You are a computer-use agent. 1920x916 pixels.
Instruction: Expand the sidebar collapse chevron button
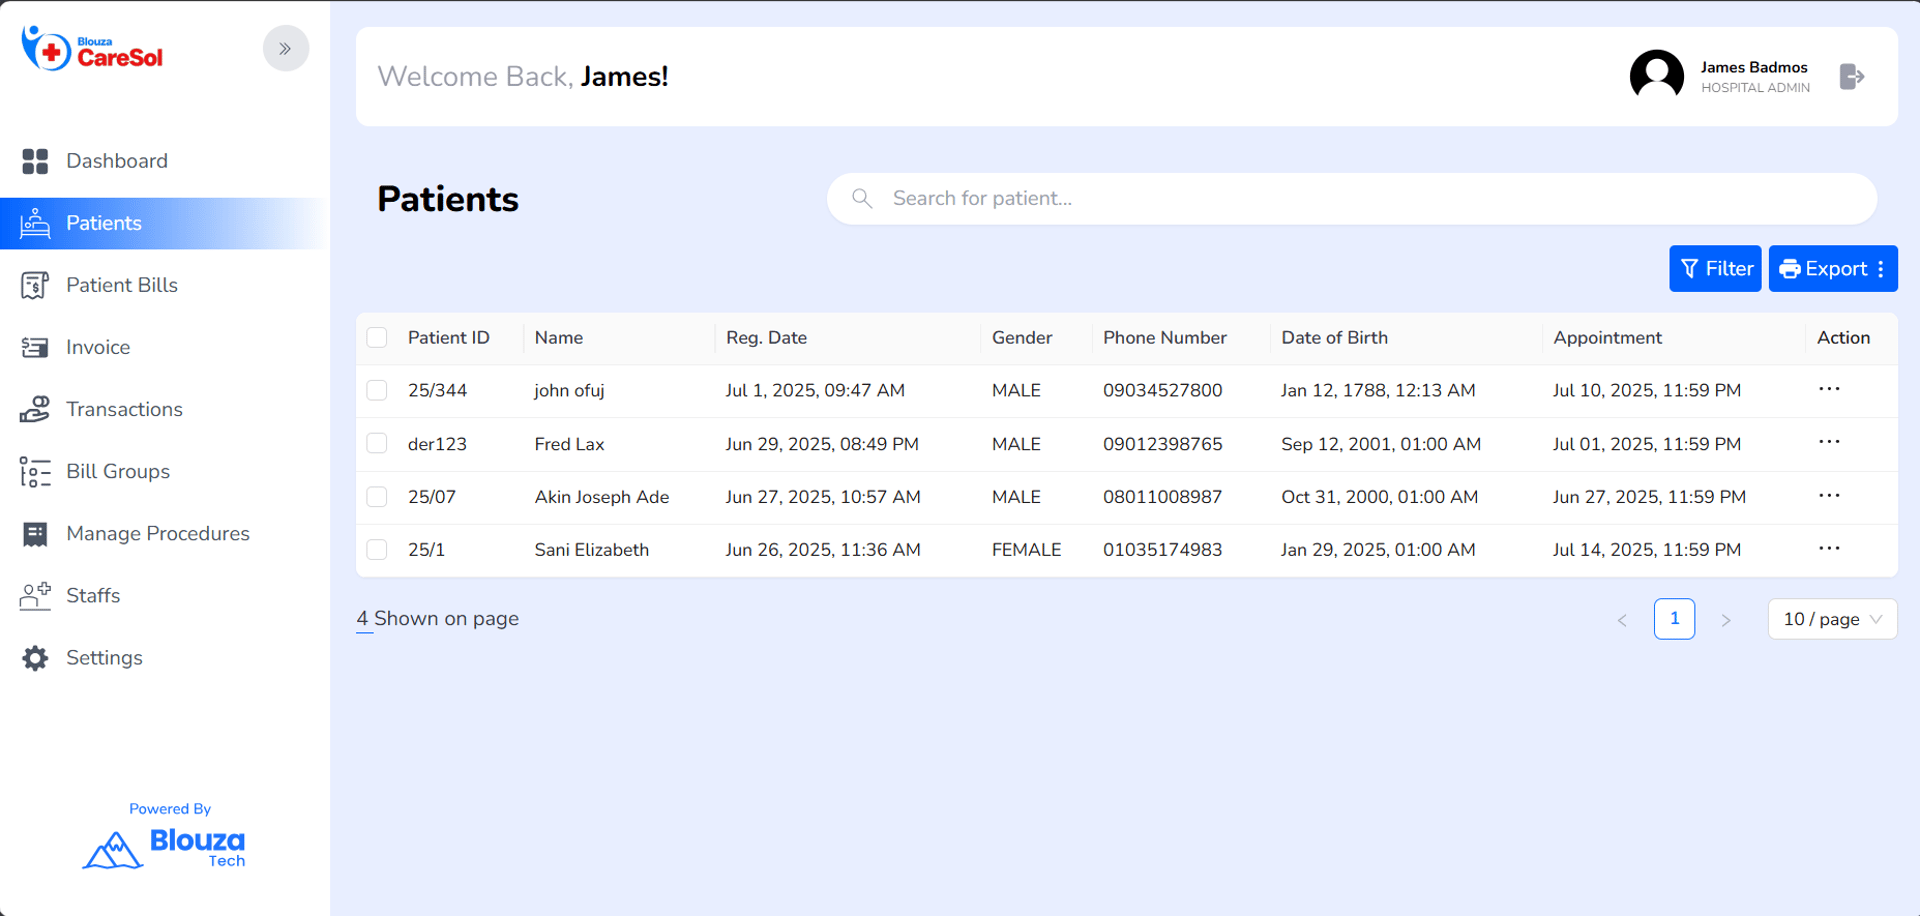tap(286, 48)
